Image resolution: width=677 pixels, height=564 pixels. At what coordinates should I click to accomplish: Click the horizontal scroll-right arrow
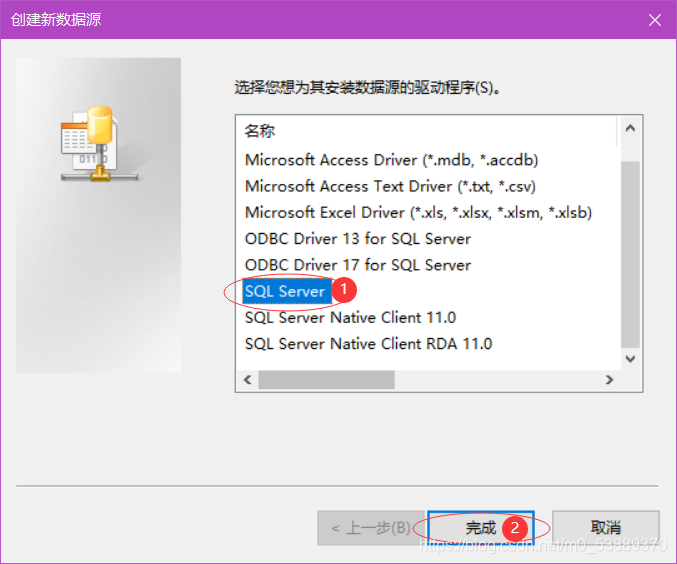point(609,380)
